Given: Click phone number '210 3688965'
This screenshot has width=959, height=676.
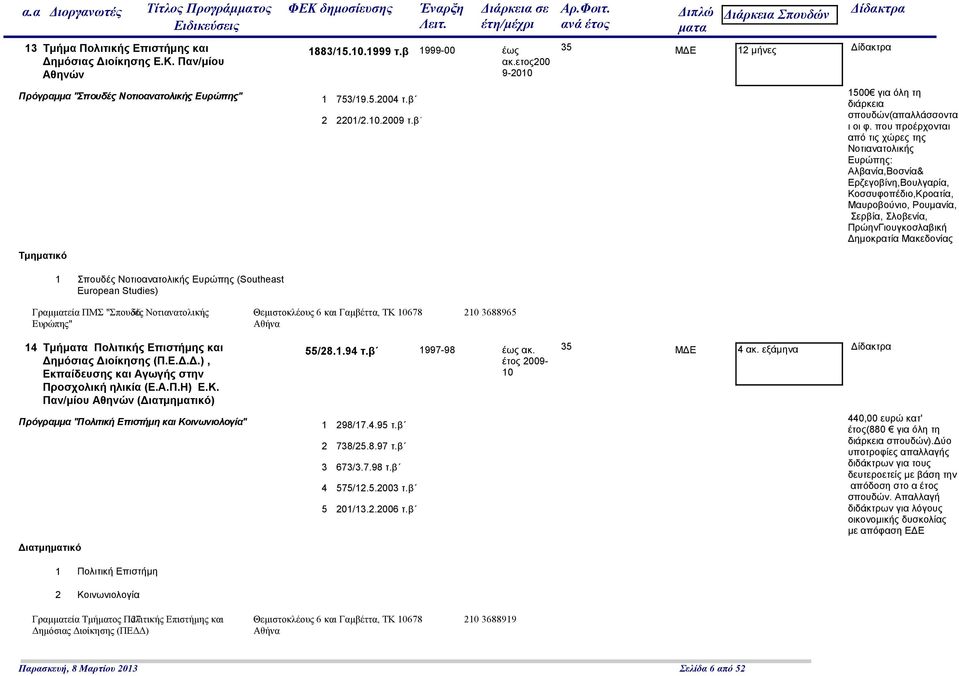Looking at the screenshot, I should point(490,312).
